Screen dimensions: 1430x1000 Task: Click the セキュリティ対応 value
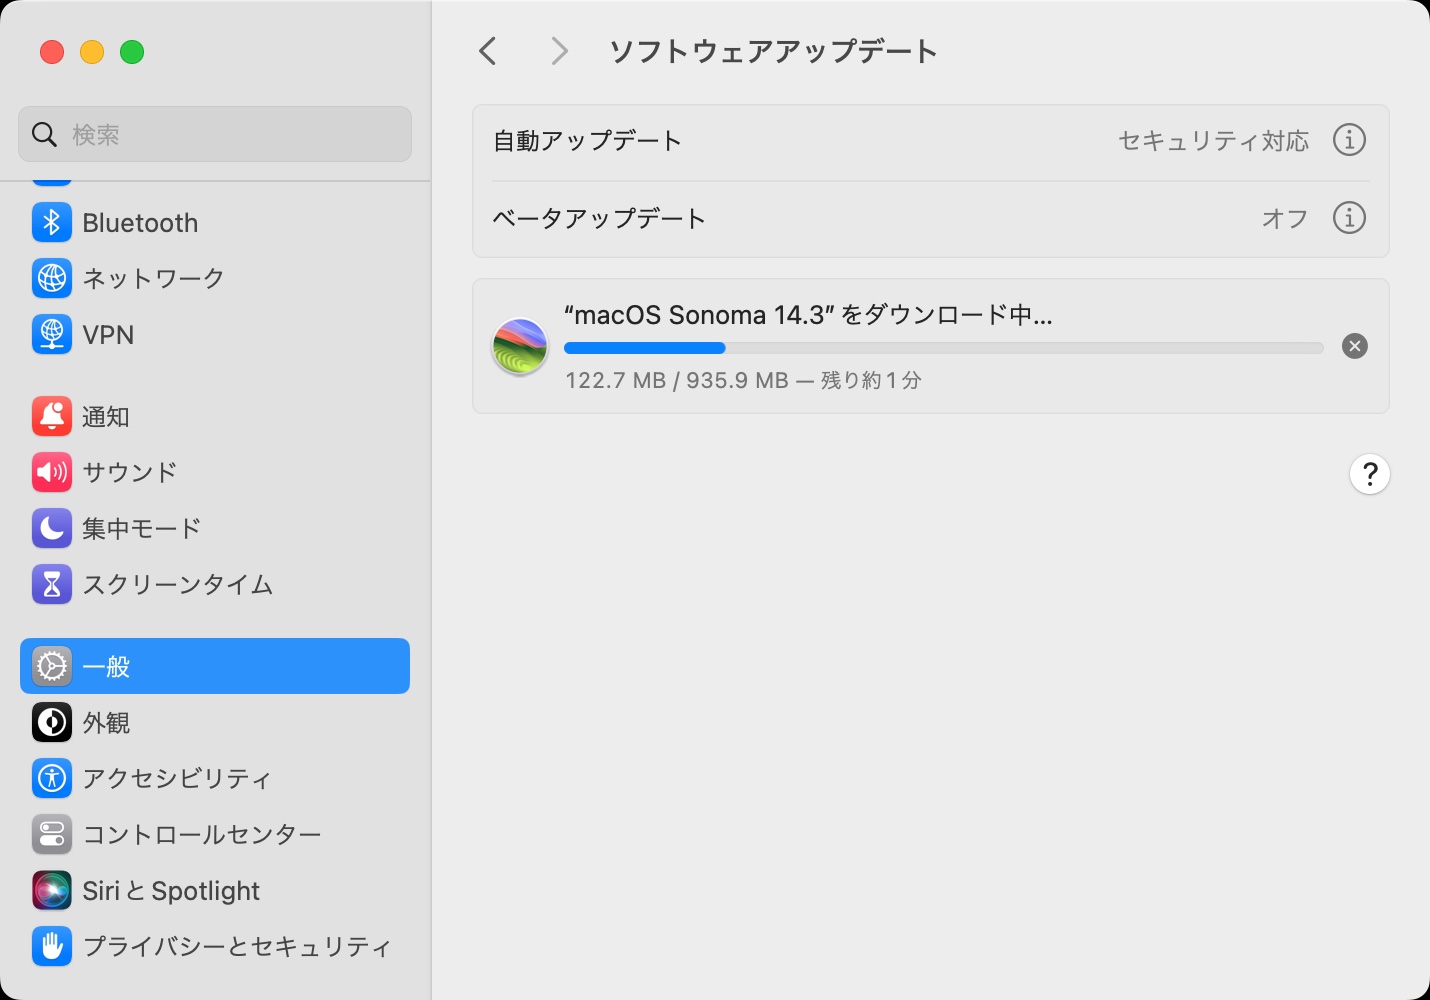pyautogui.click(x=1213, y=140)
